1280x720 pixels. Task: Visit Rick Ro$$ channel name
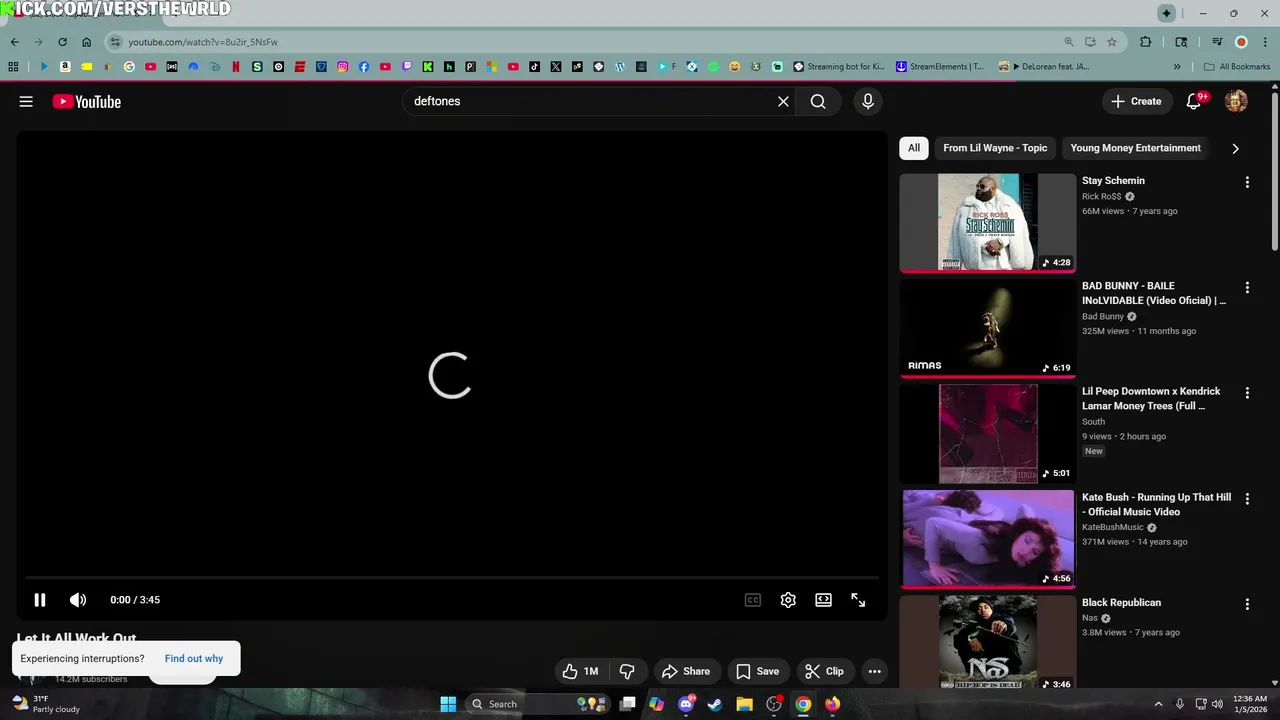pos(1101,196)
